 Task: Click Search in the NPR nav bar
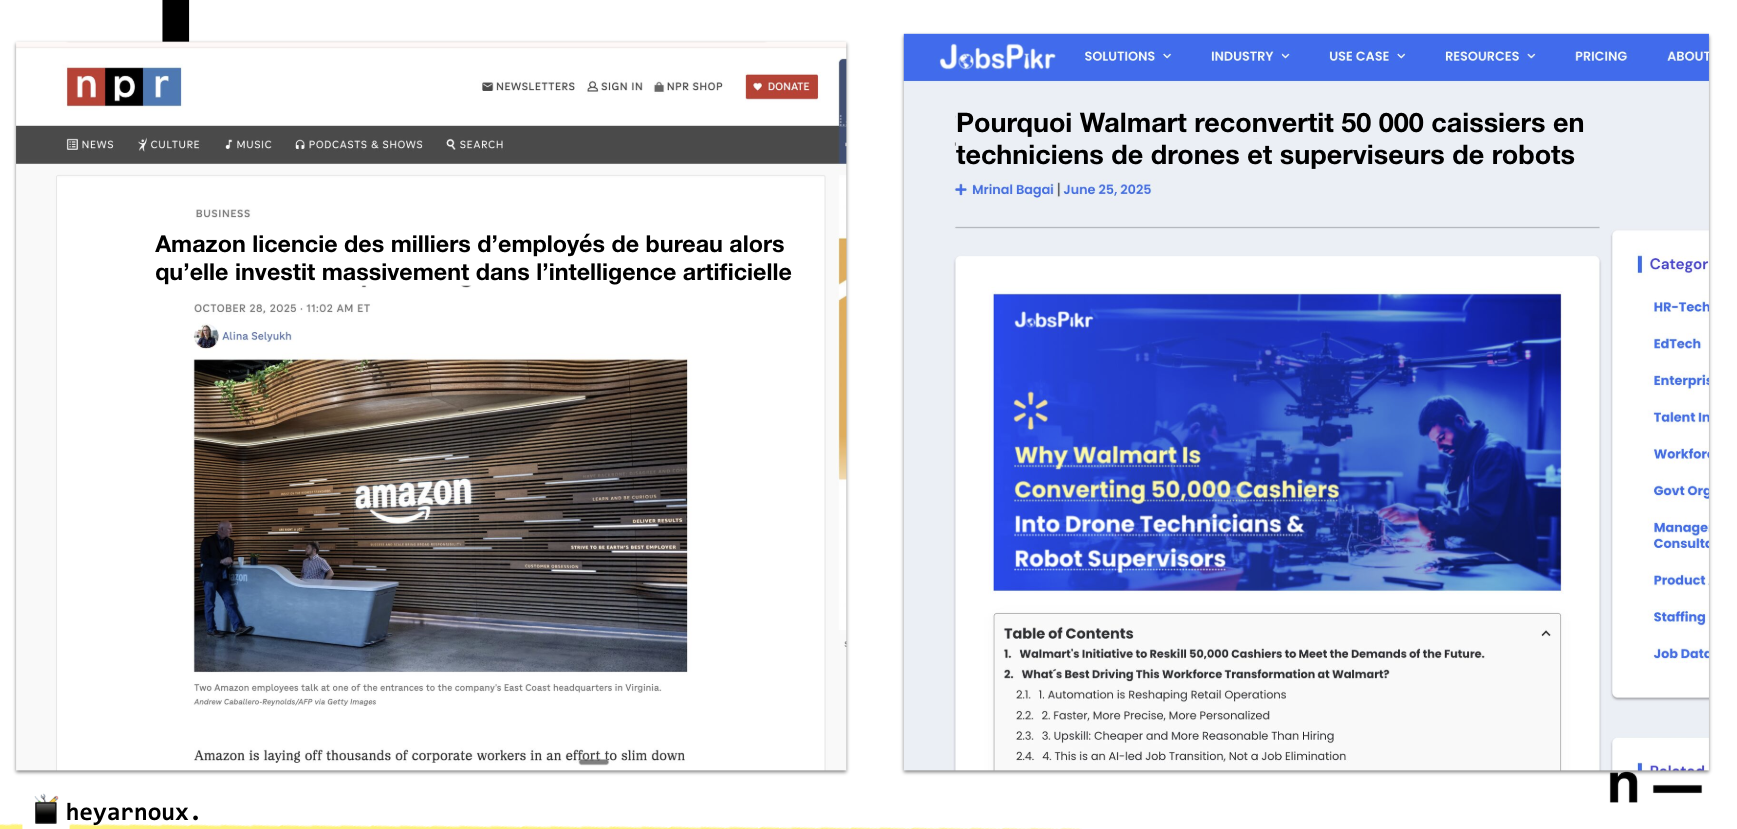coord(475,145)
